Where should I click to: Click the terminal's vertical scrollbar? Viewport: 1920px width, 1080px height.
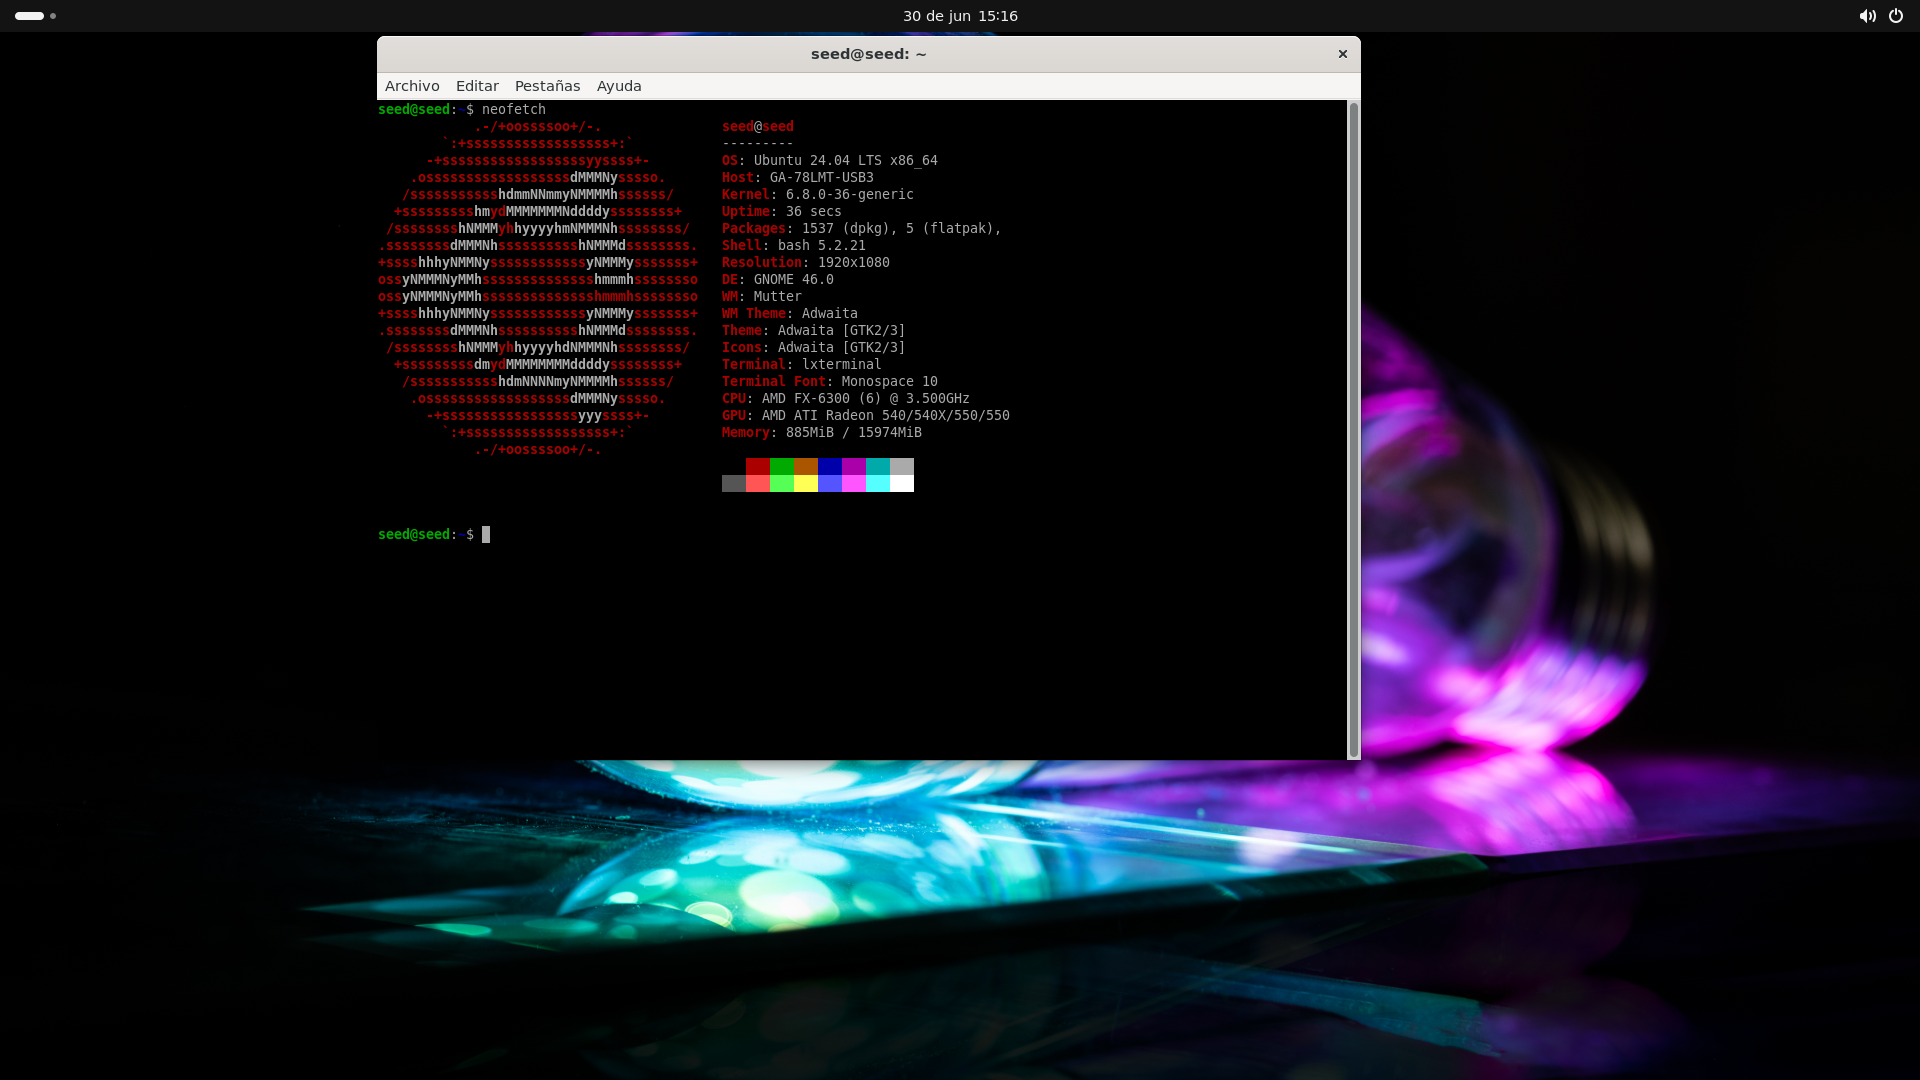coord(1354,430)
